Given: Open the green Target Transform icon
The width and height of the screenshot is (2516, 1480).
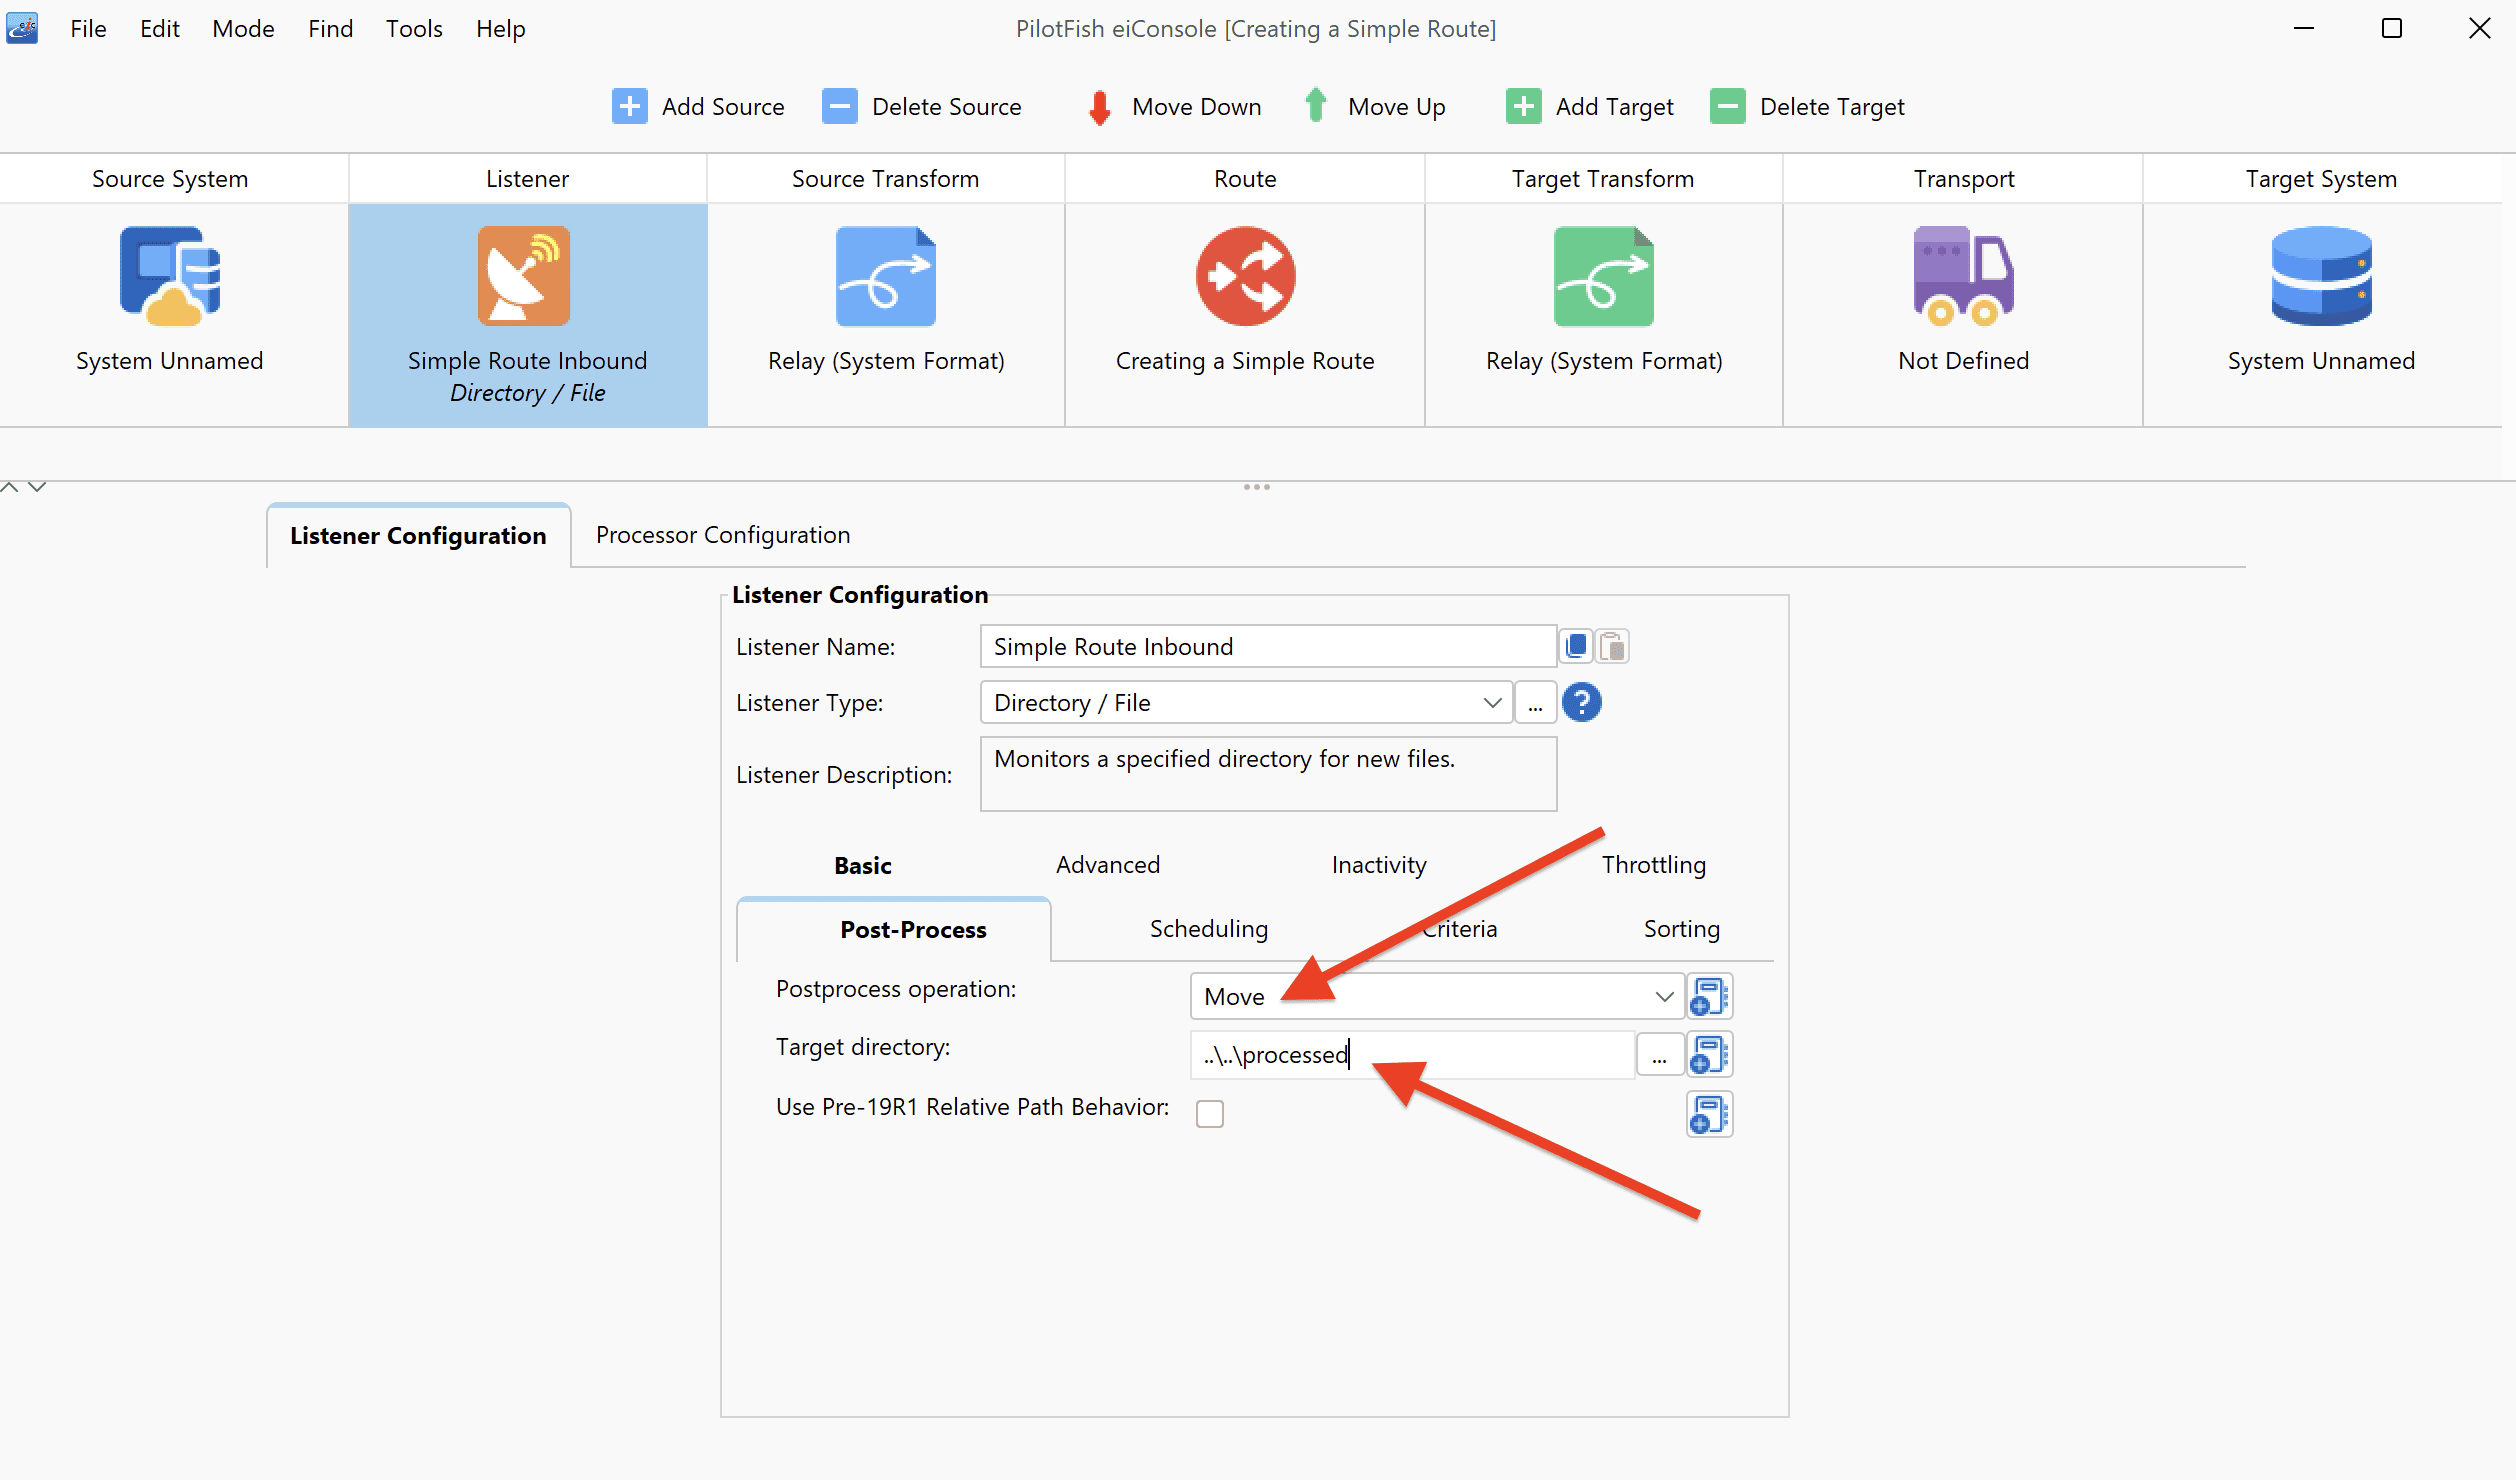Looking at the screenshot, I should 1603,276.
